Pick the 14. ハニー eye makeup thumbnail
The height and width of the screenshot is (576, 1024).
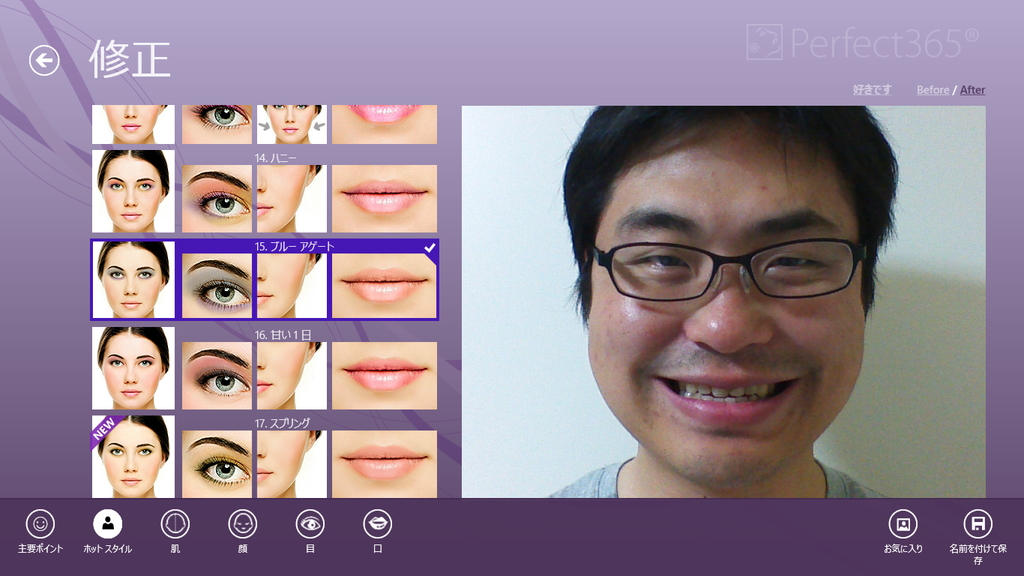pyautogui.click(x=217, y=199)
